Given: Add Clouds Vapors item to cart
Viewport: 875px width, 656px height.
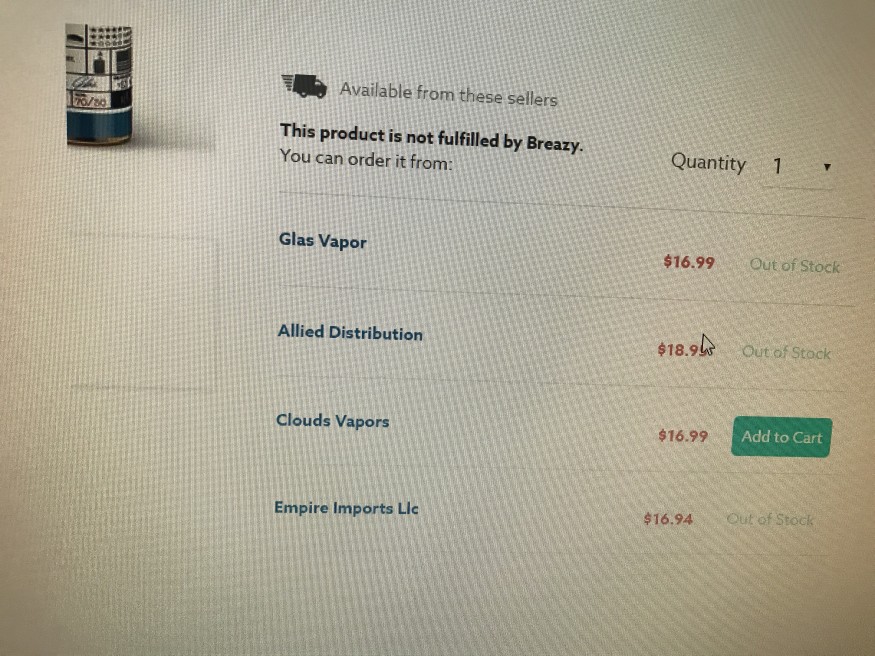Looking at the screenshot, I should pyautogui.click(x=781, y=437).
